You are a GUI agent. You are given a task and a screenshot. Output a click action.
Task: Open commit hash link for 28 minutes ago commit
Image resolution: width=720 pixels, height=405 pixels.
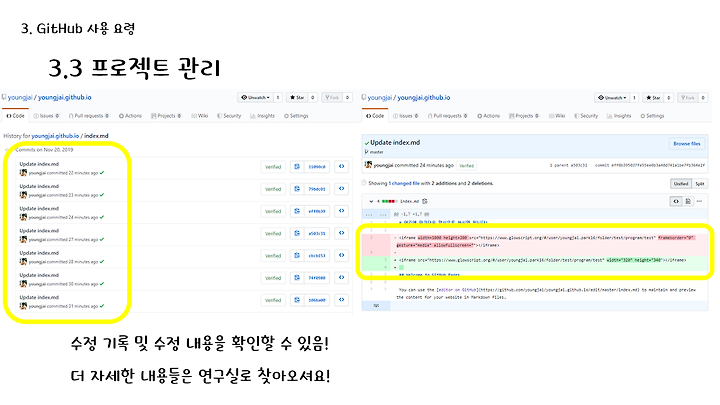[317, 255]
